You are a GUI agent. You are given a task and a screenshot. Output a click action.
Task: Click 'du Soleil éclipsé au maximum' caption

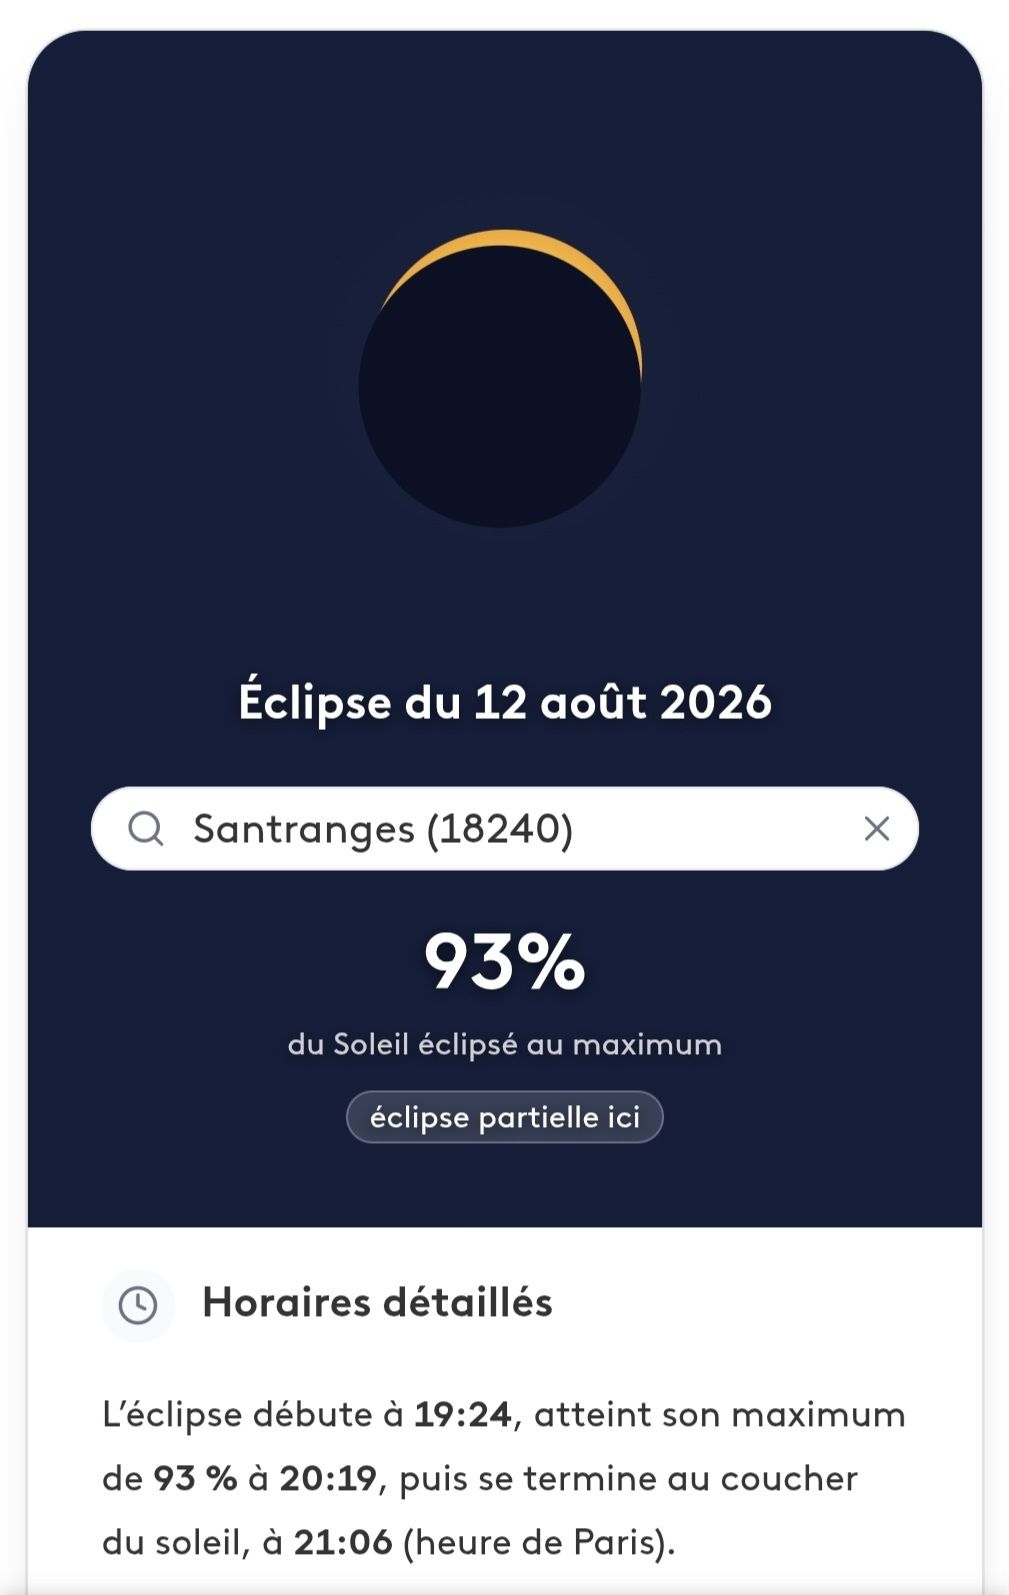(x=505, y=1045)
